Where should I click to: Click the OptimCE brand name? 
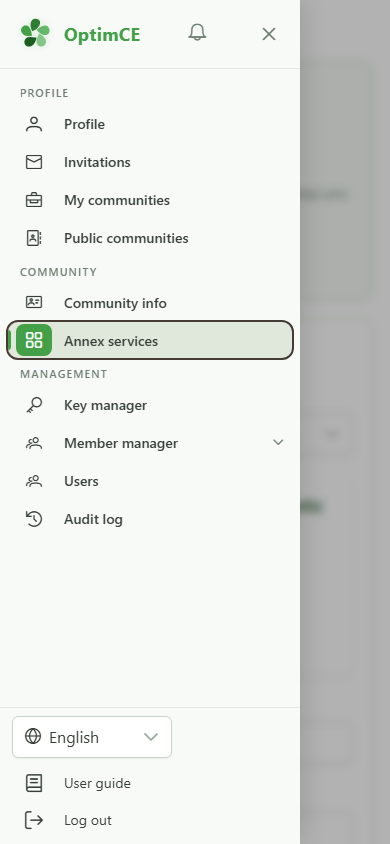pyautogui.click(x=102, y=35)
